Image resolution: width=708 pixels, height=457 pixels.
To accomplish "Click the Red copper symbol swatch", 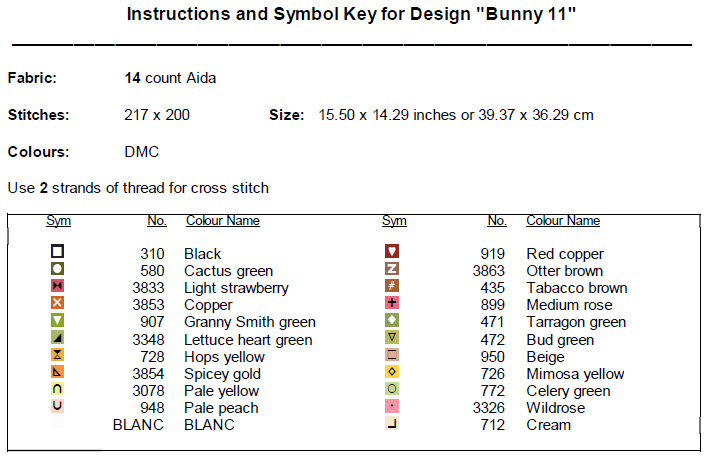I will point(392,253).
